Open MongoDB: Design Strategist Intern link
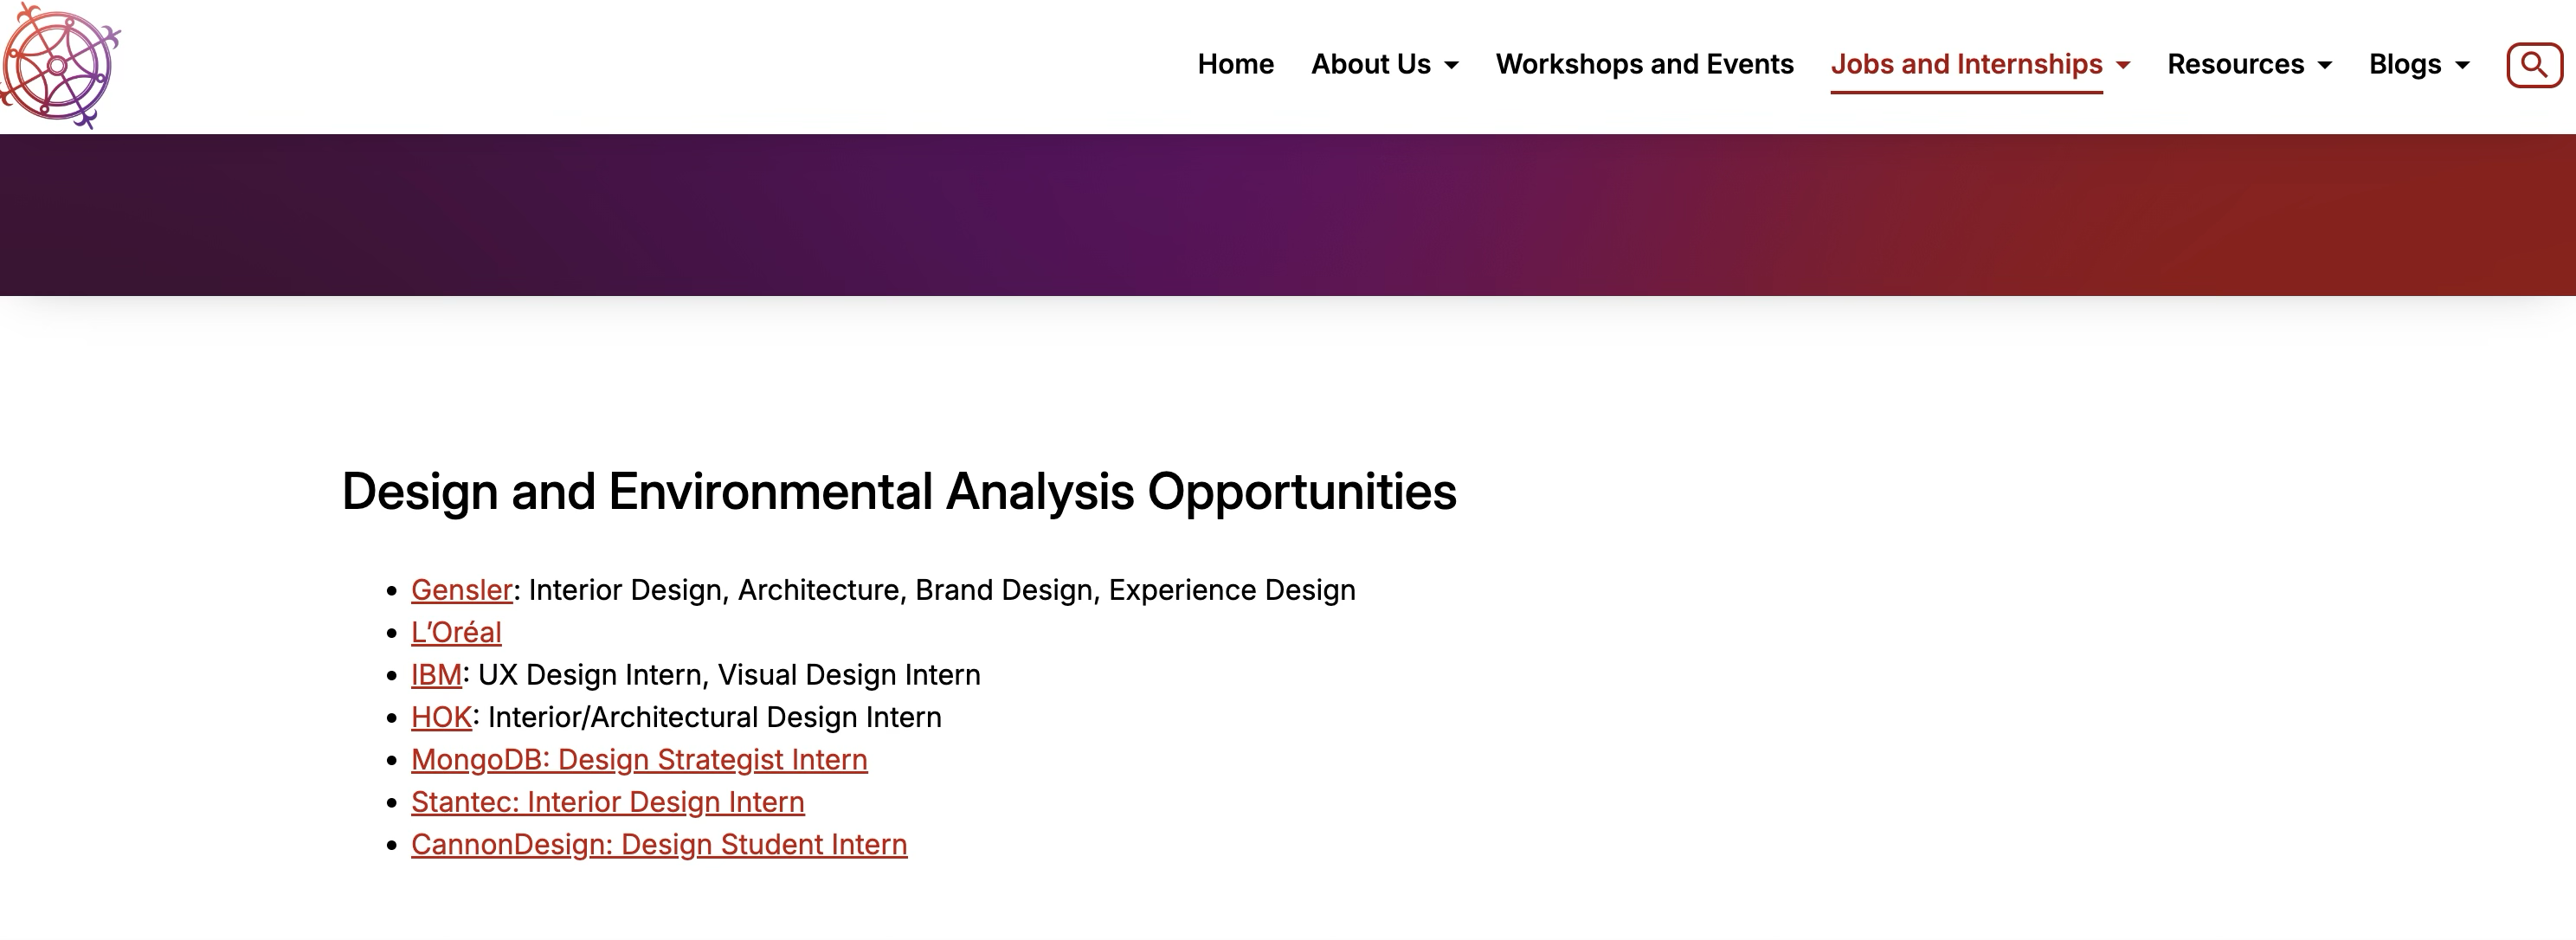This screenshot has height=940, width=2576. (x=639, y=760)
